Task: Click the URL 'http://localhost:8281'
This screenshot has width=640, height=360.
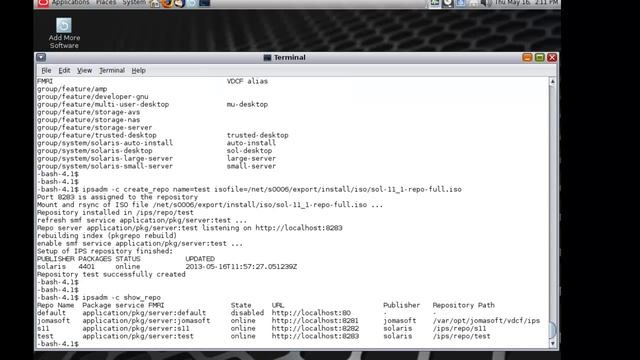Action: click(x=315, y=321)
